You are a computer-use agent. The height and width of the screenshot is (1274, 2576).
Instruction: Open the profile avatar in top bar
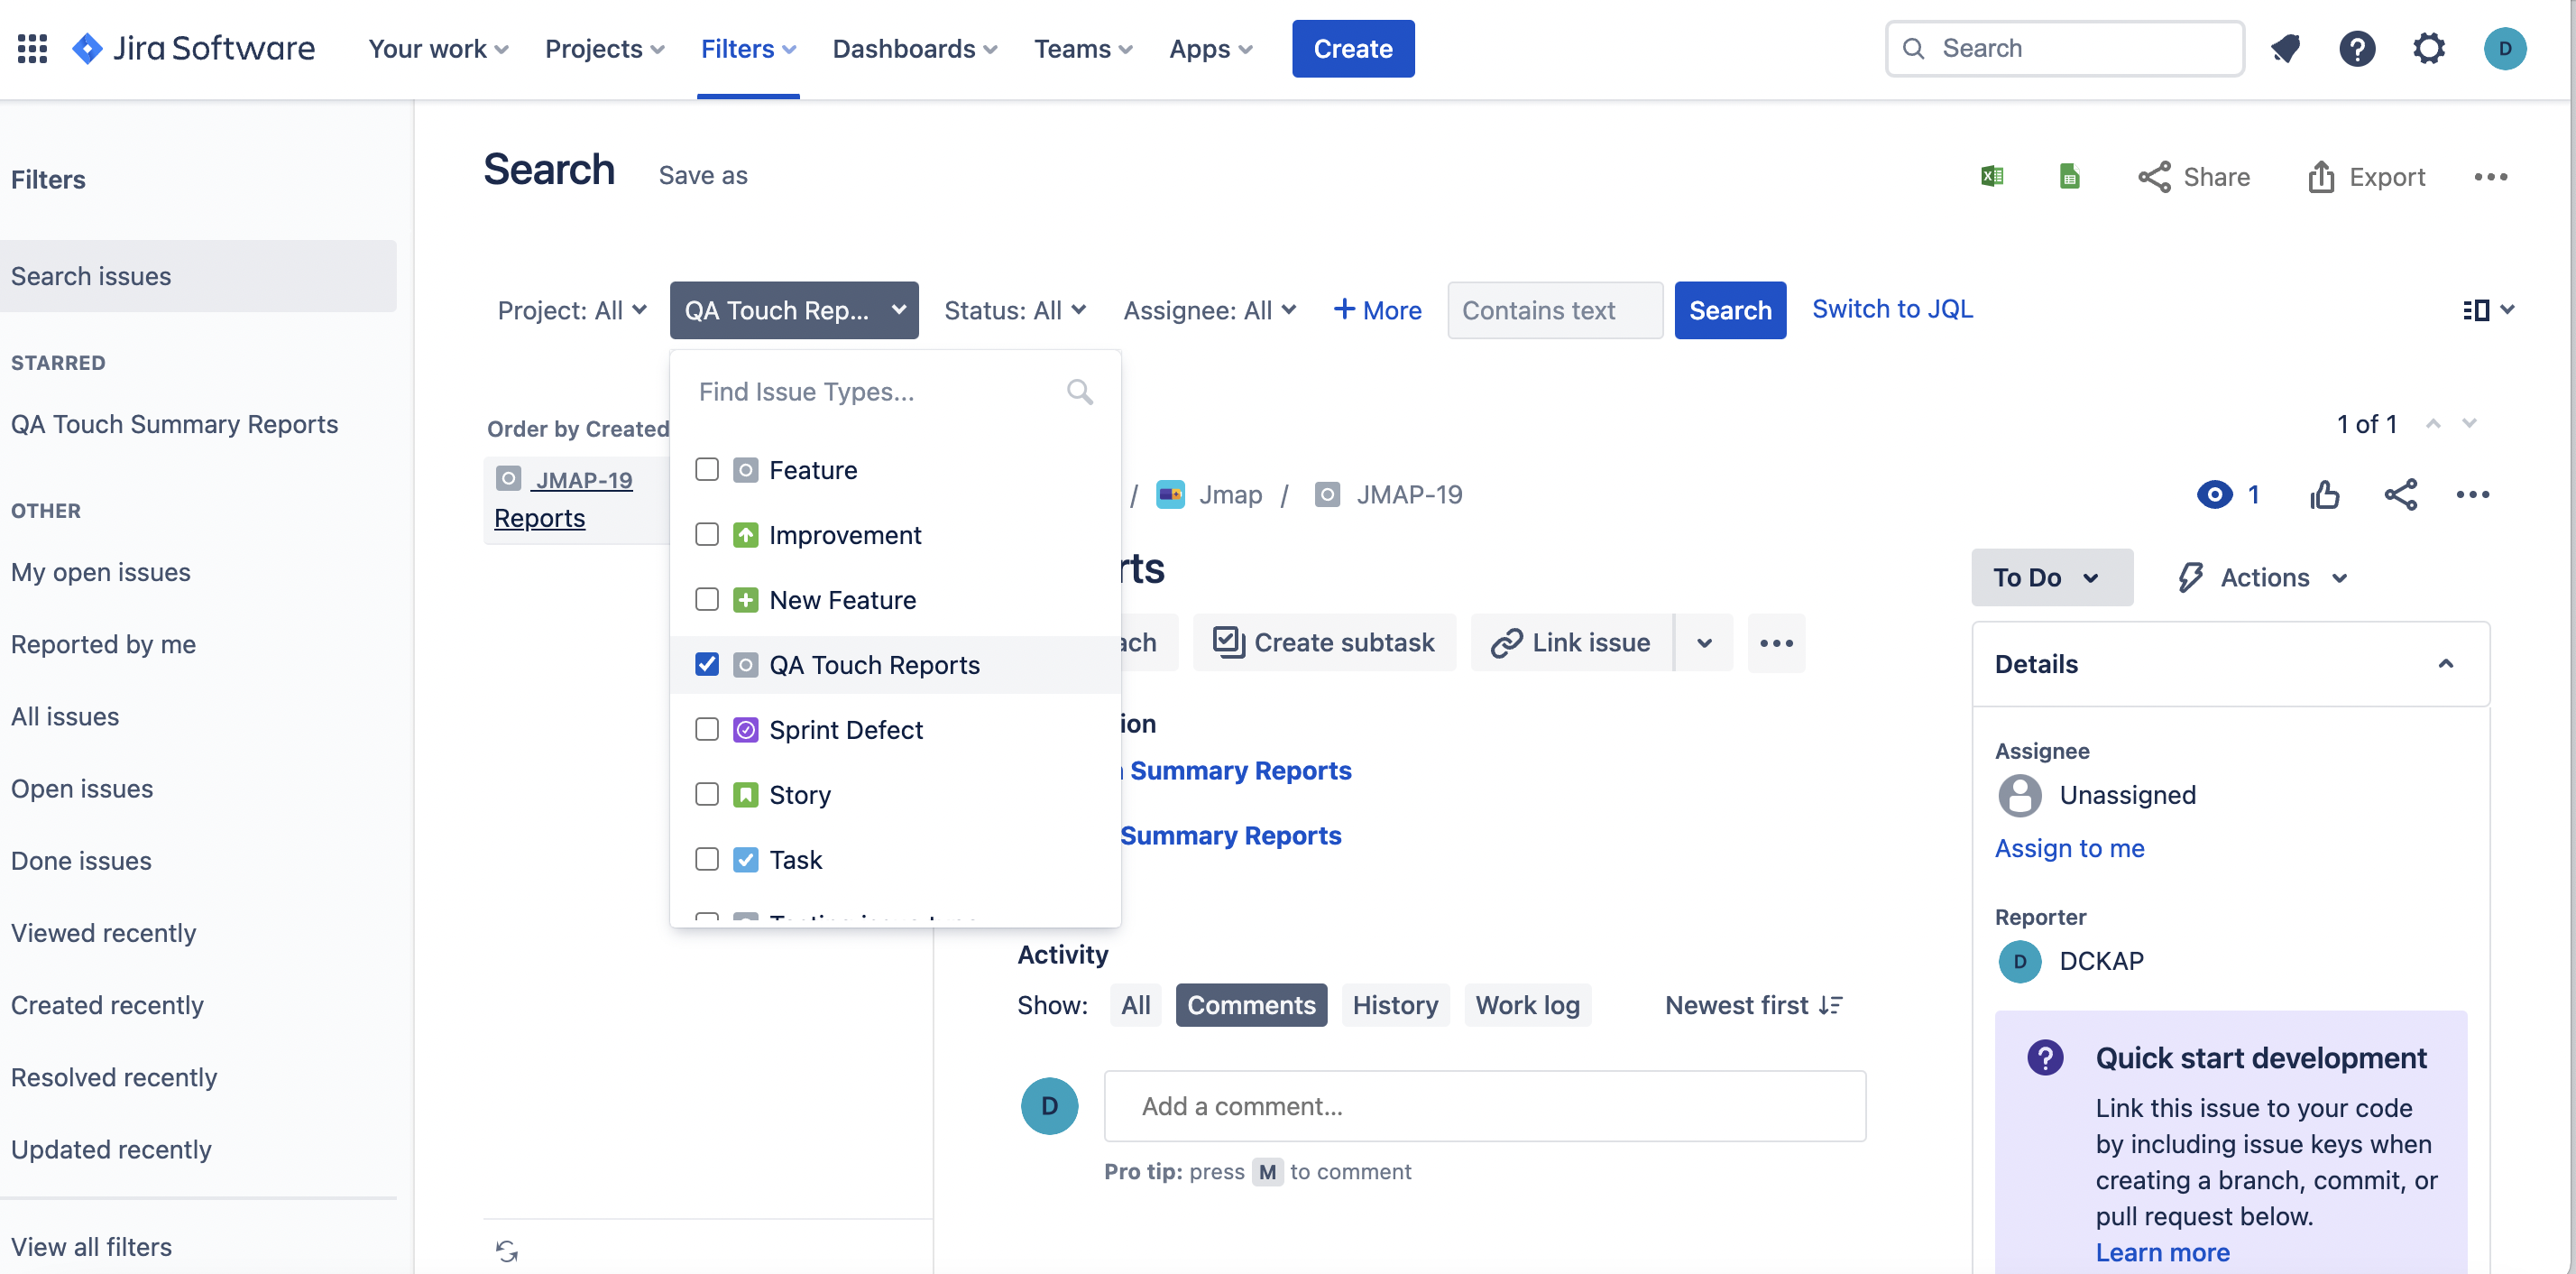pos(2505,48)
